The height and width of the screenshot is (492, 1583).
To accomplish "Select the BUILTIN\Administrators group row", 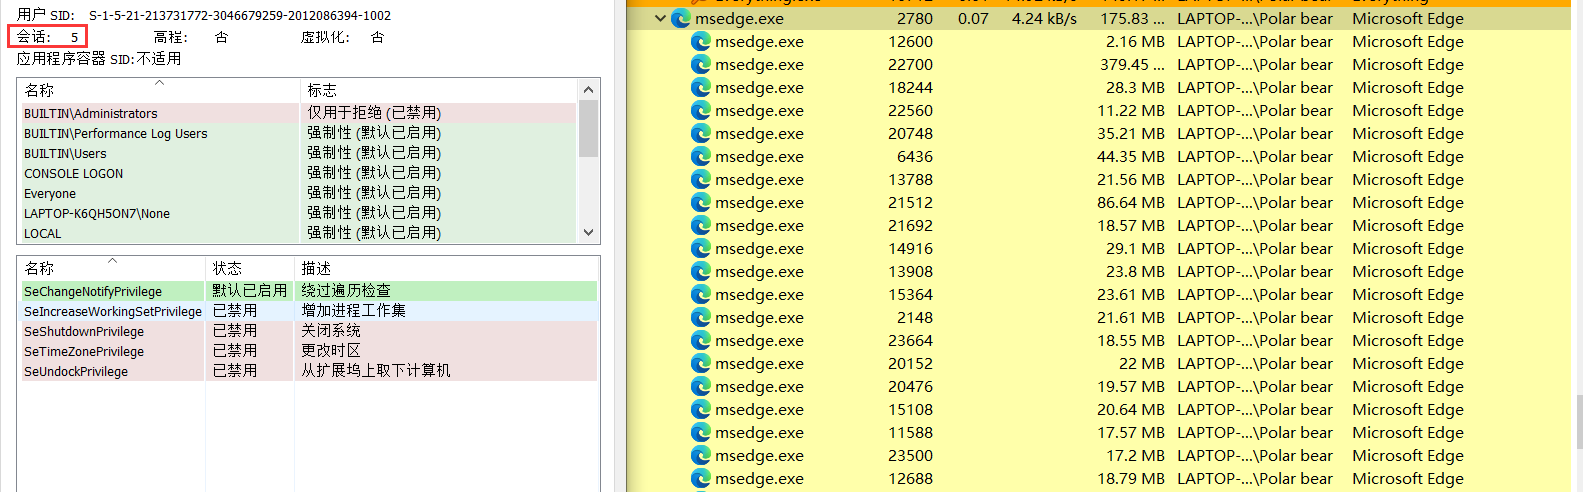I will pos(298,113).
